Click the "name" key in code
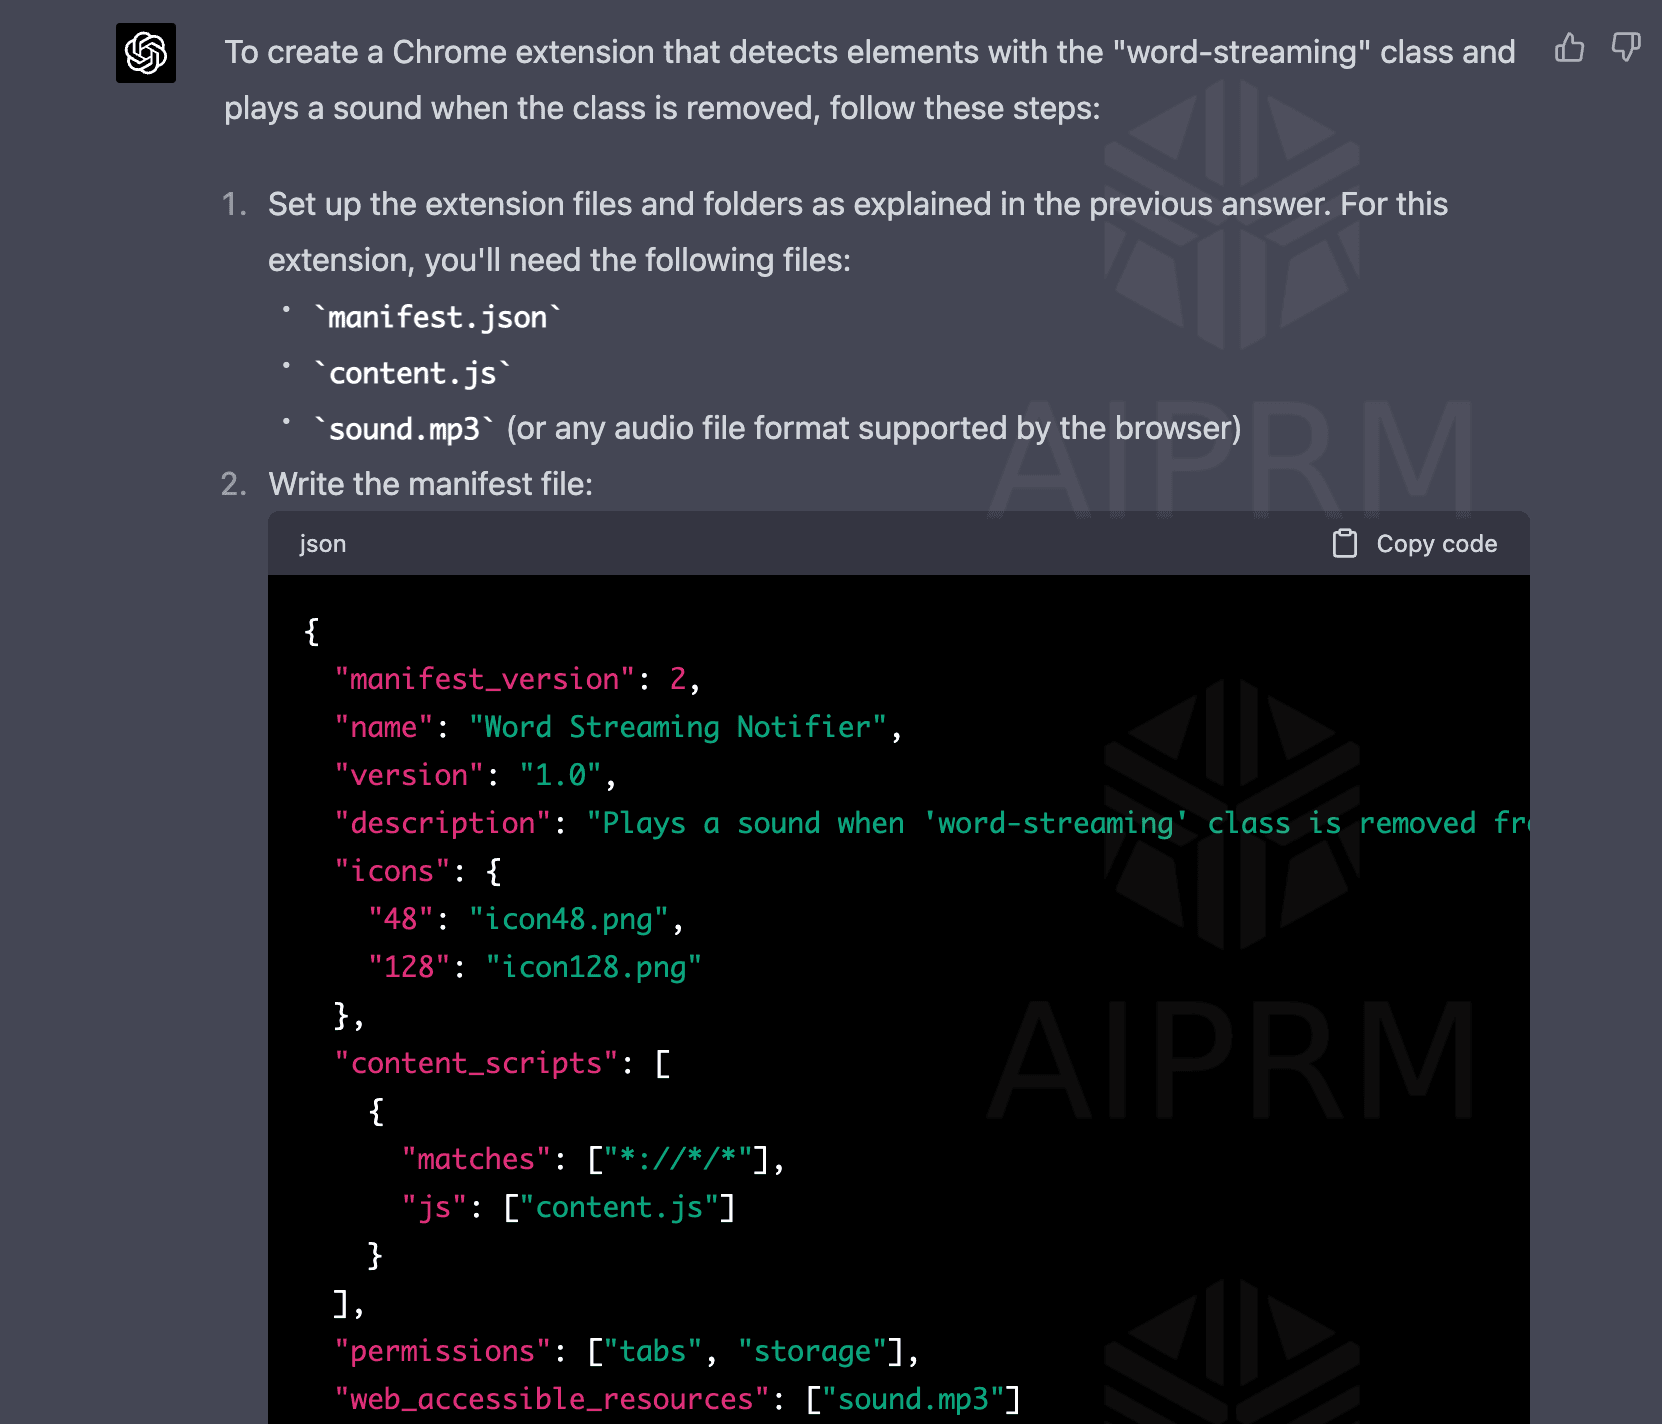The width and height of the screenshot is (1662, 1424). (384, 727)
